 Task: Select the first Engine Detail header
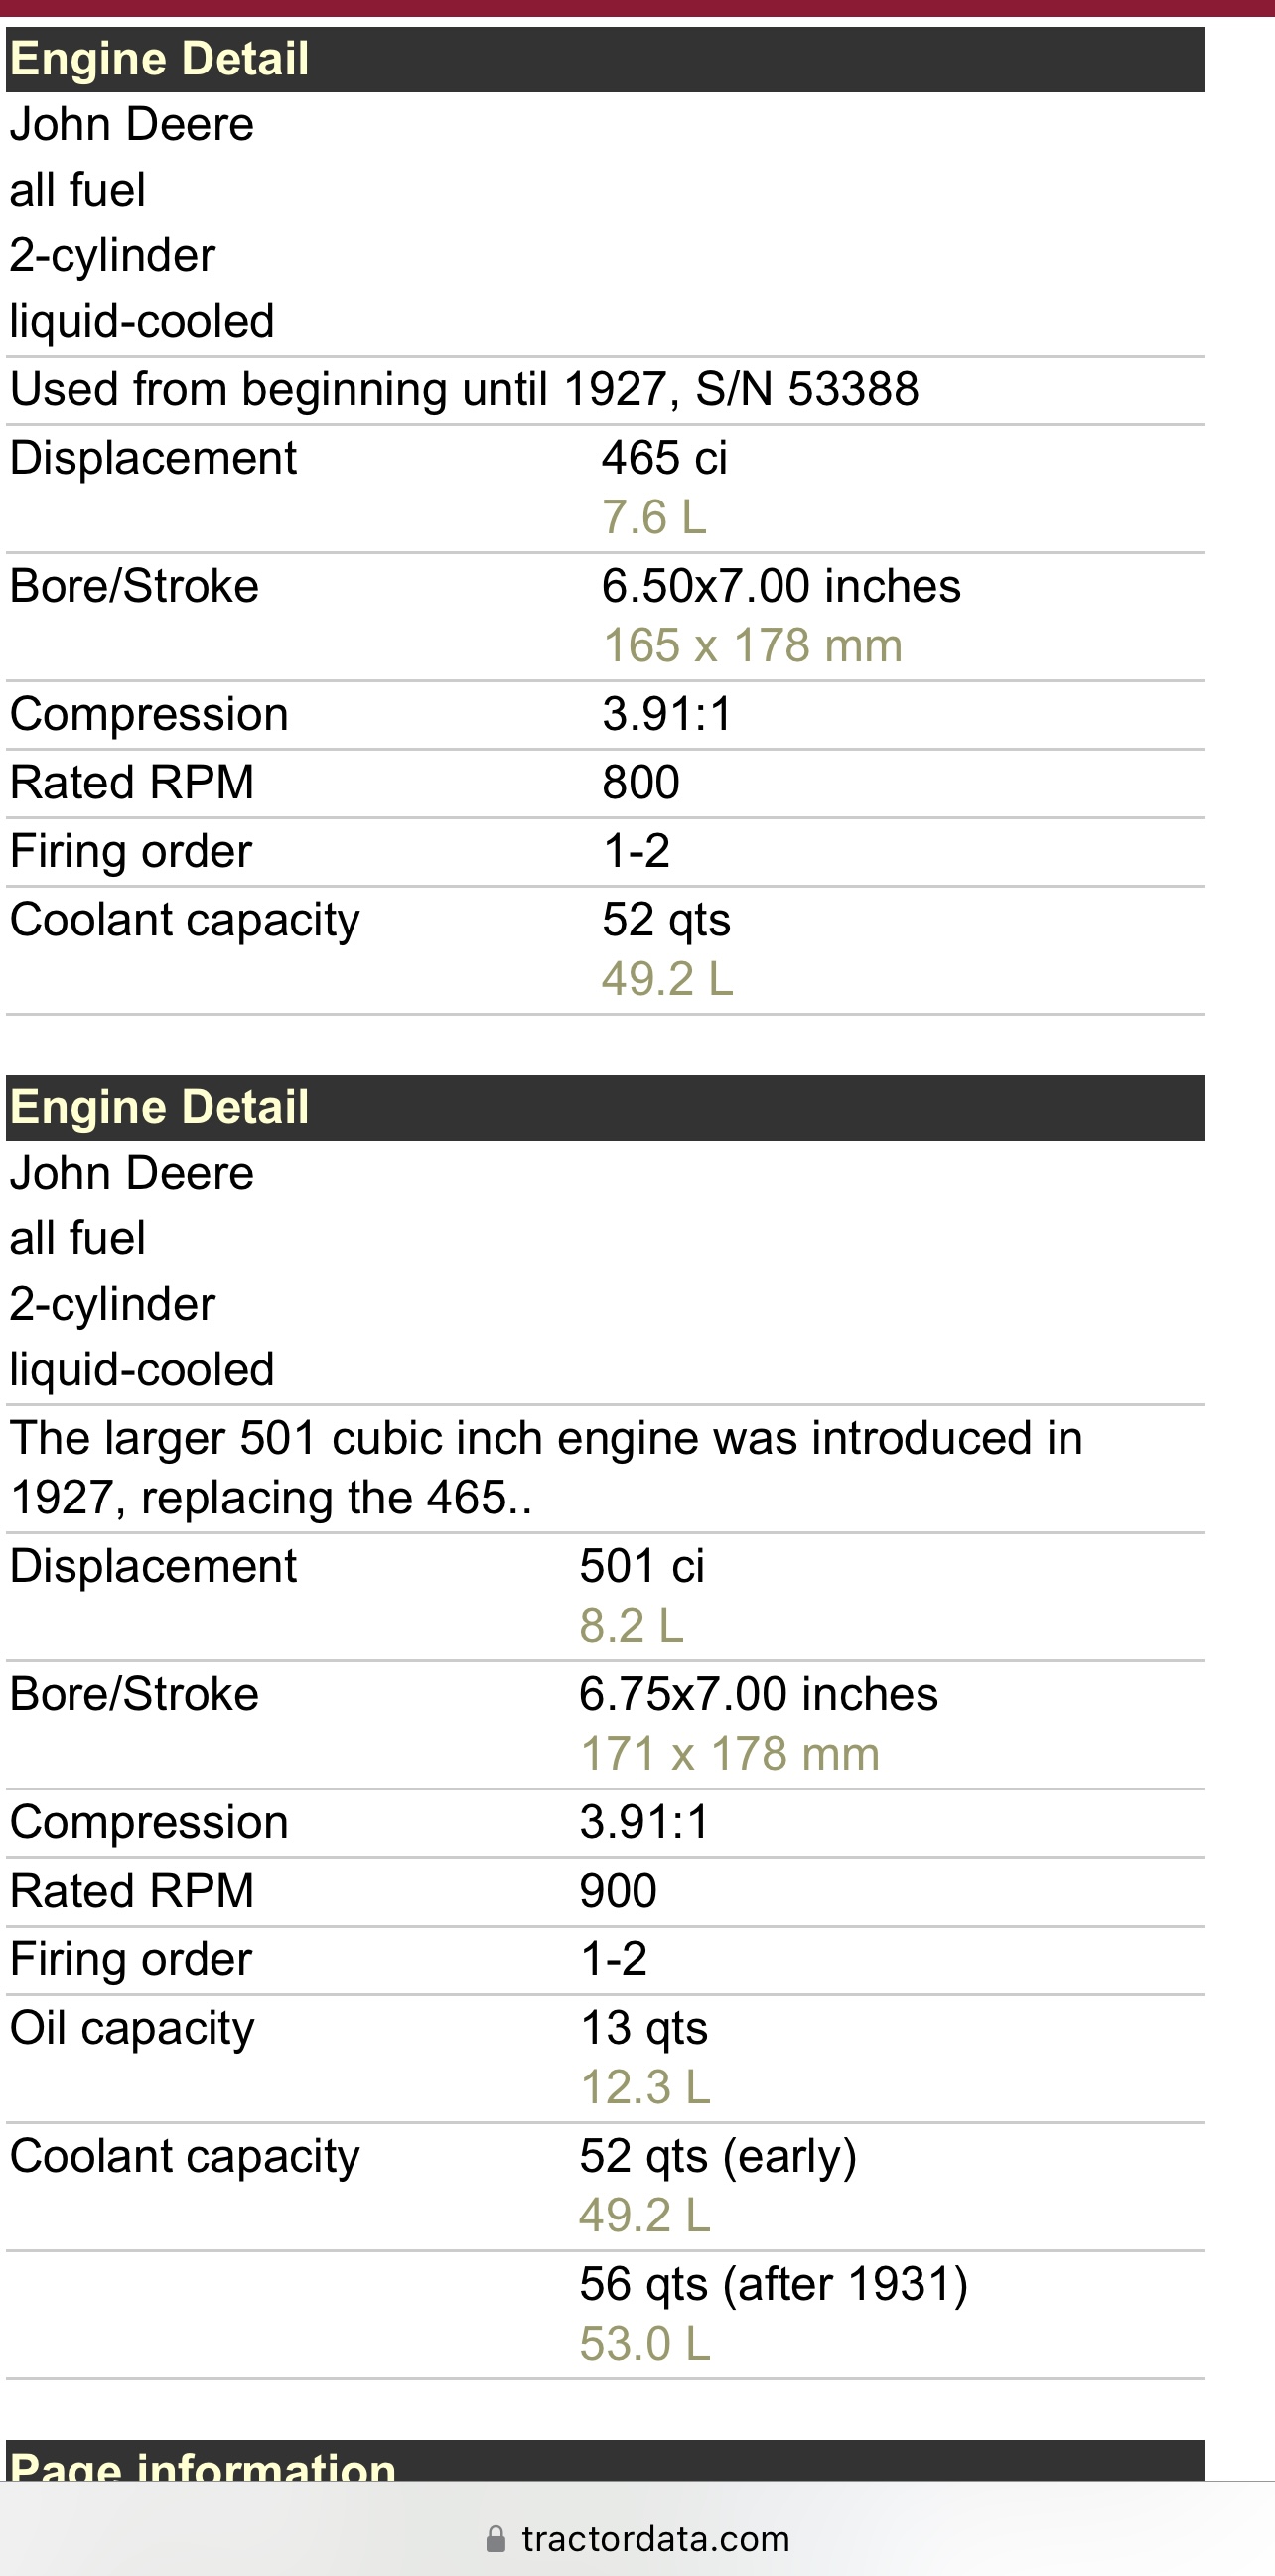[x=605, y=59]
